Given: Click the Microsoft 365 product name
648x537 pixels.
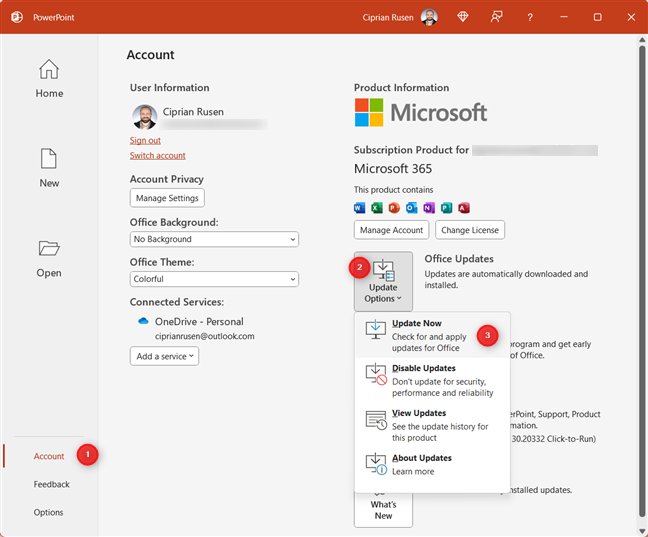Looking at the screenshot, I should [x=393, y=169].
